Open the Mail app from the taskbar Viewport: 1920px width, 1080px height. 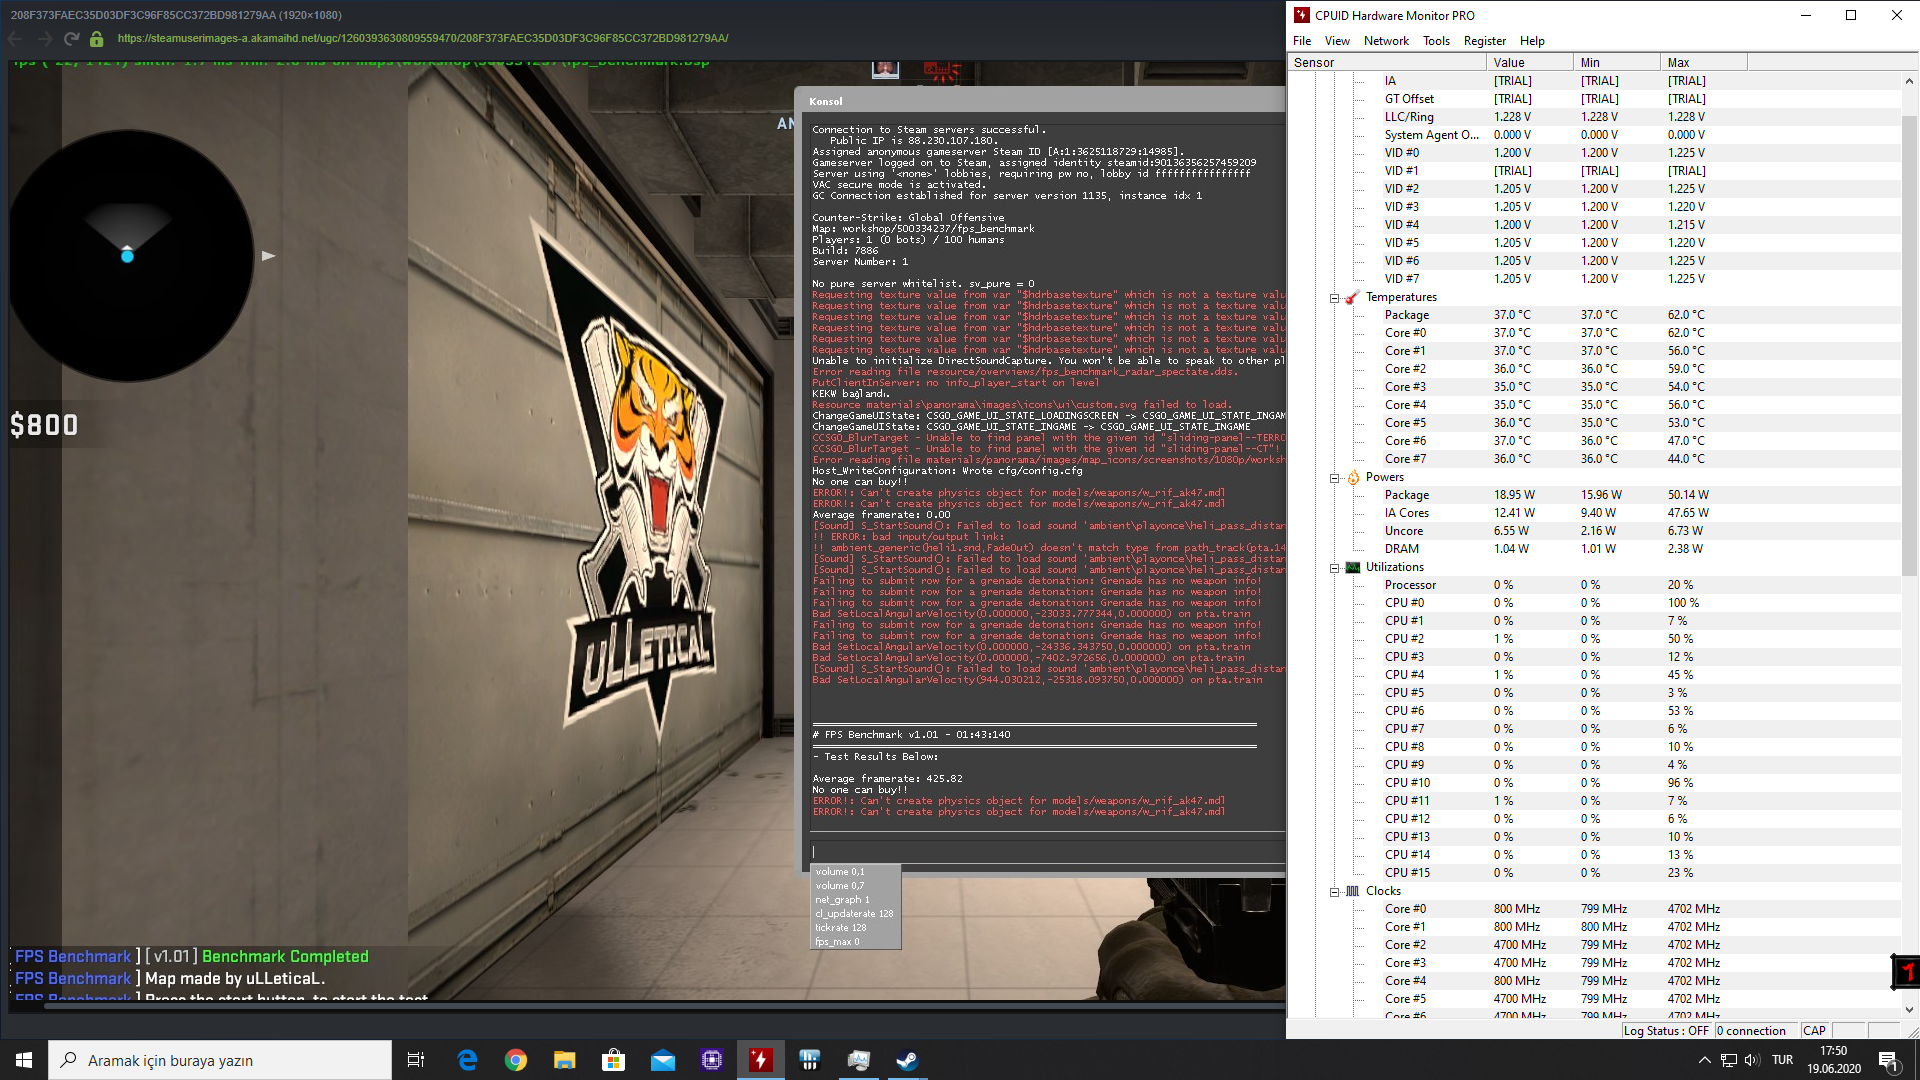[x=663, y=1060]
